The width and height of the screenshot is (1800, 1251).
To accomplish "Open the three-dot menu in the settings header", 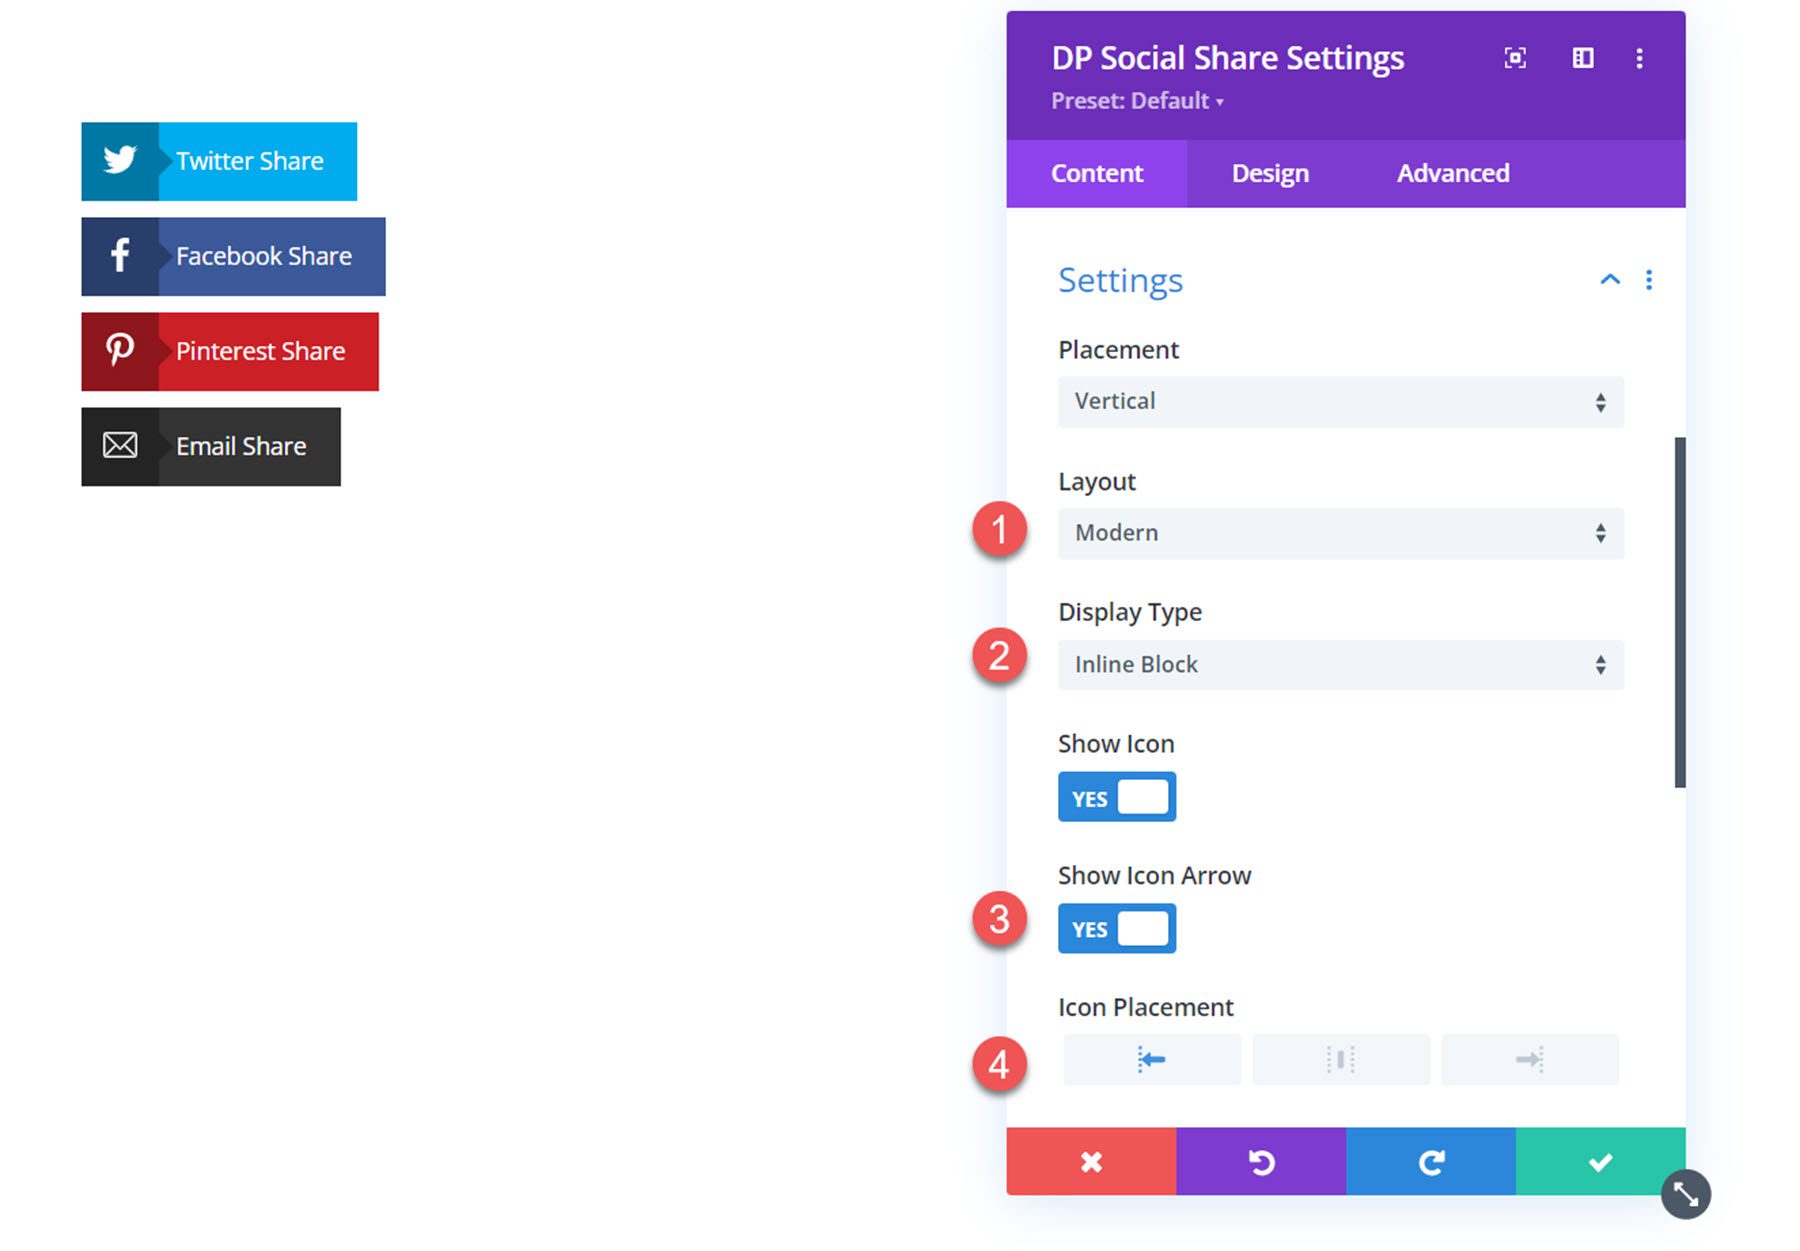I will click(1640, 58).
